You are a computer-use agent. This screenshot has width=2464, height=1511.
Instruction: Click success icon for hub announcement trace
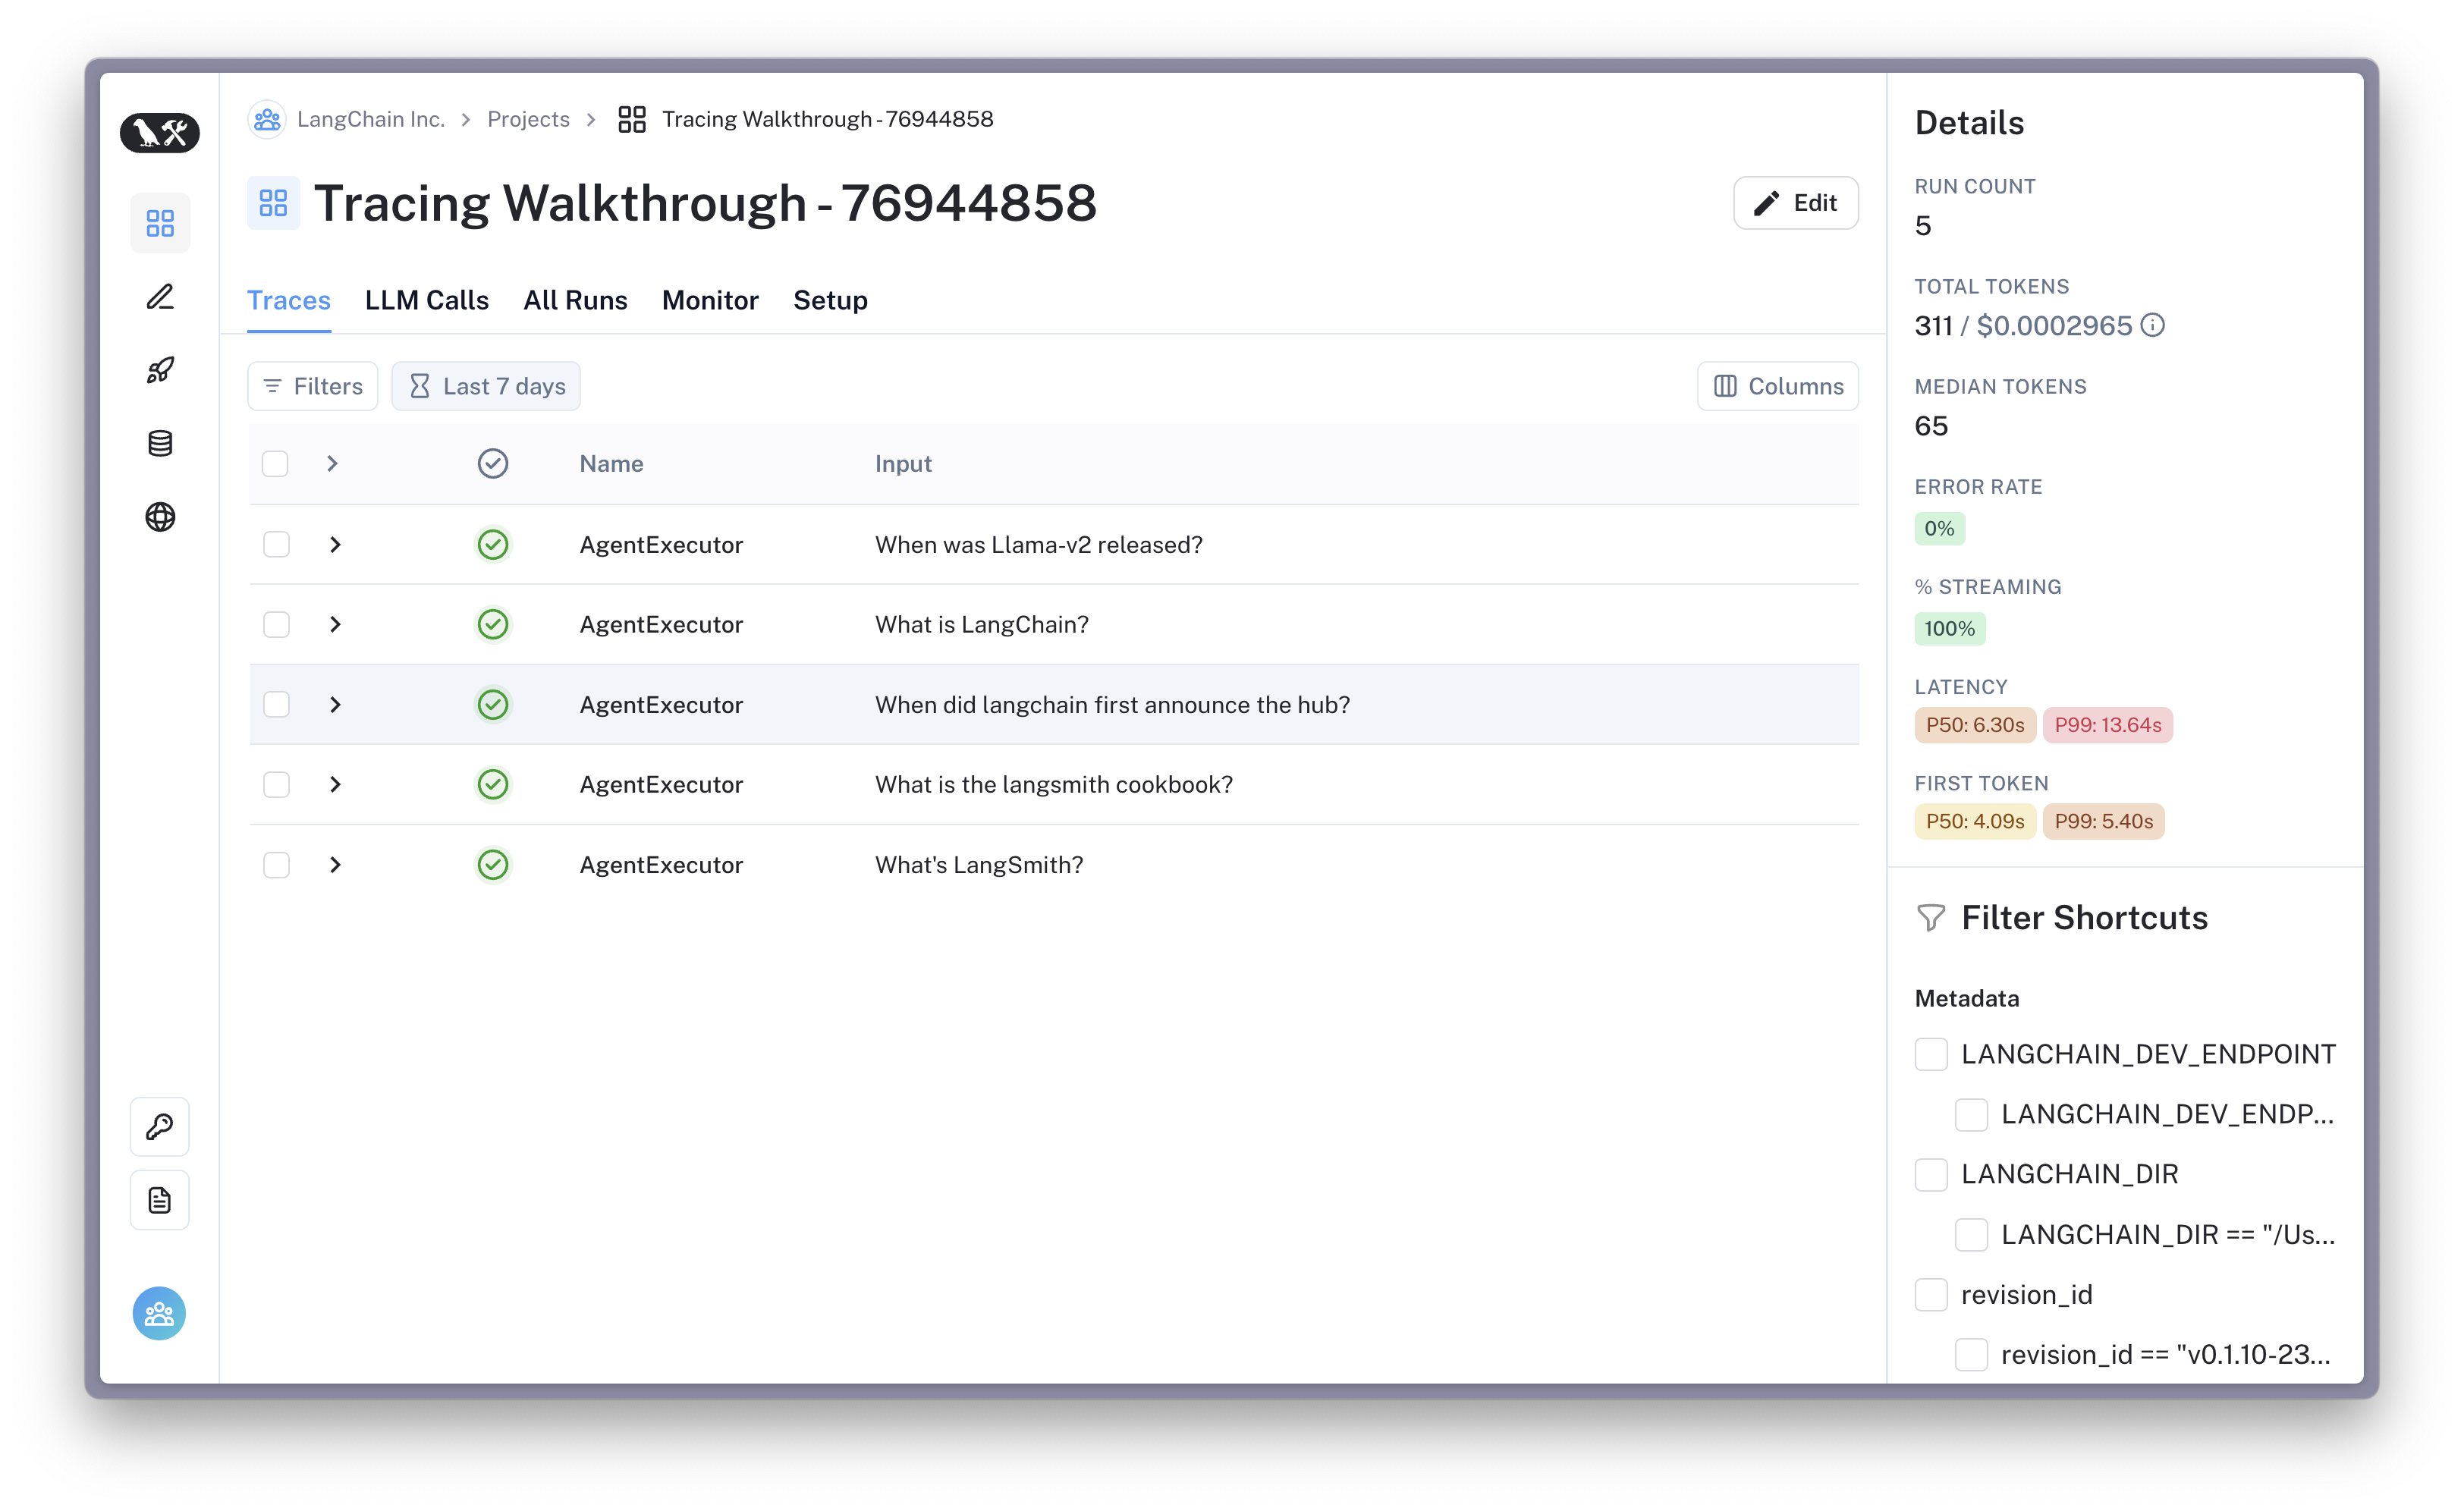pos(493,705)
